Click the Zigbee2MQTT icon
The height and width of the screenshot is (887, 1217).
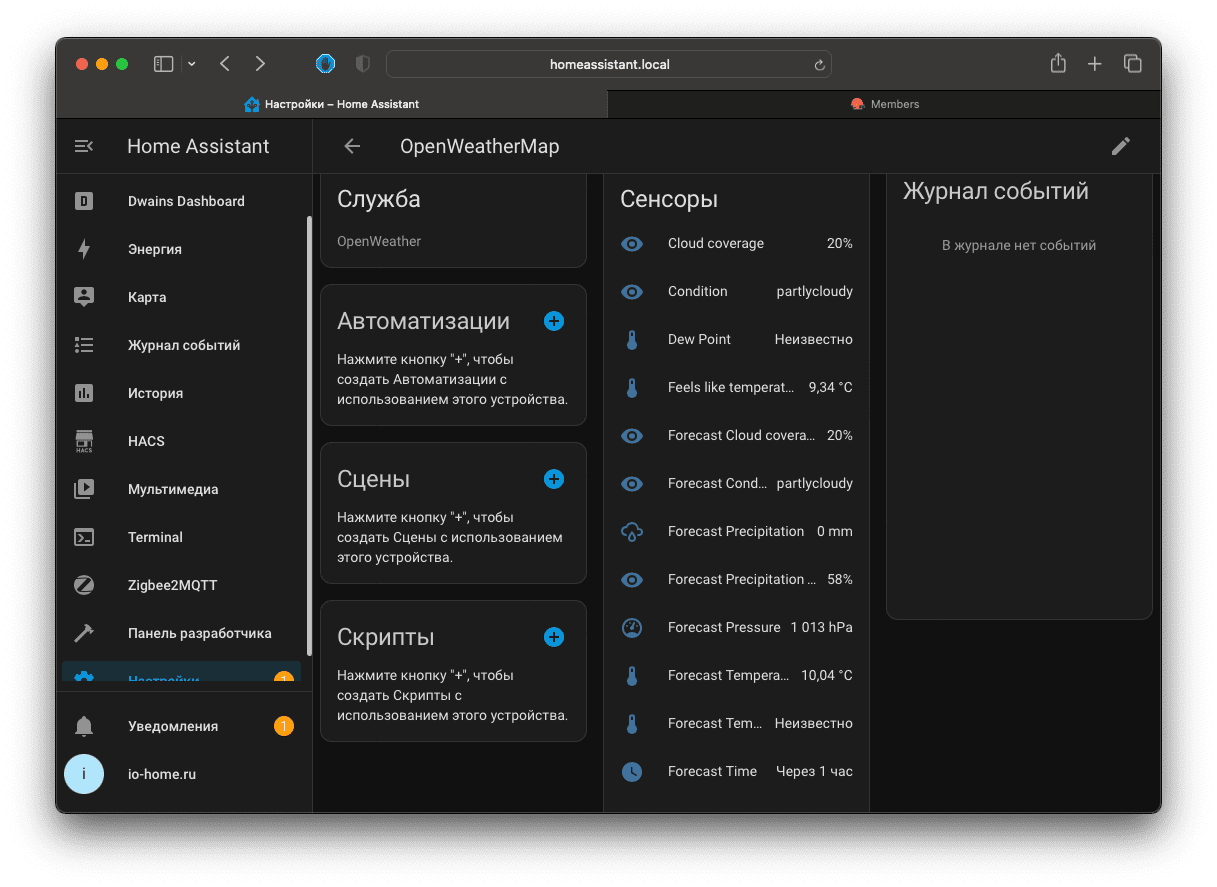click(84, 585)
